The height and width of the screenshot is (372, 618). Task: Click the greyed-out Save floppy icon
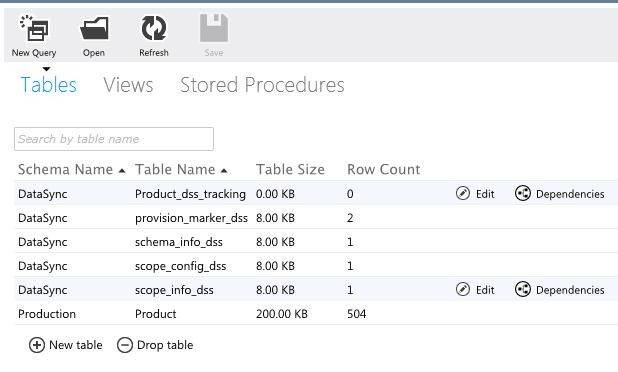click(214, 28)
